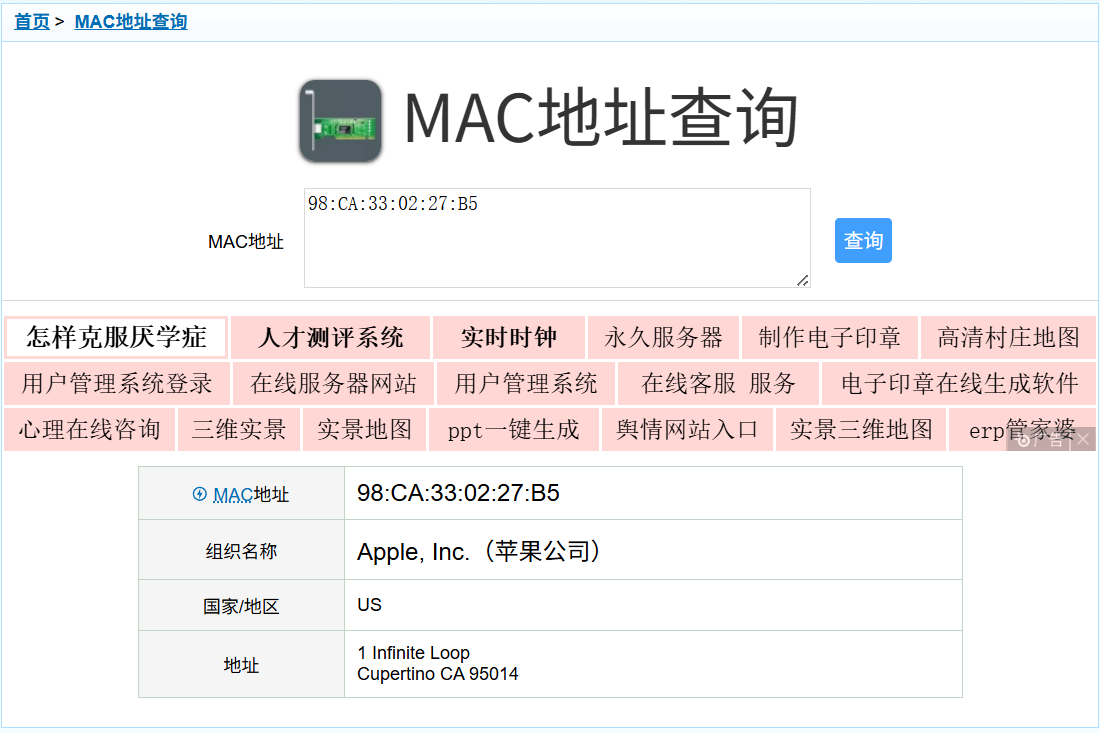
Task: Open ad link ppt一键生成
Action: tap(514, 429)
